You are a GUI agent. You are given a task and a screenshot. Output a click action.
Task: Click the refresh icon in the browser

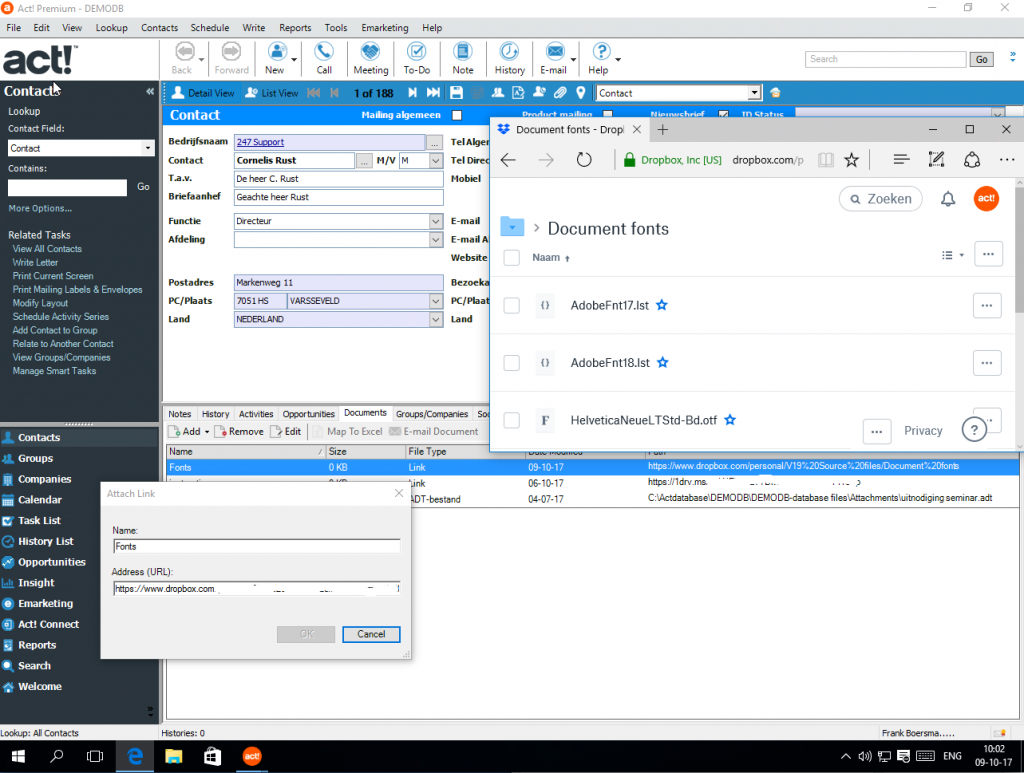(x=584, y=160)
